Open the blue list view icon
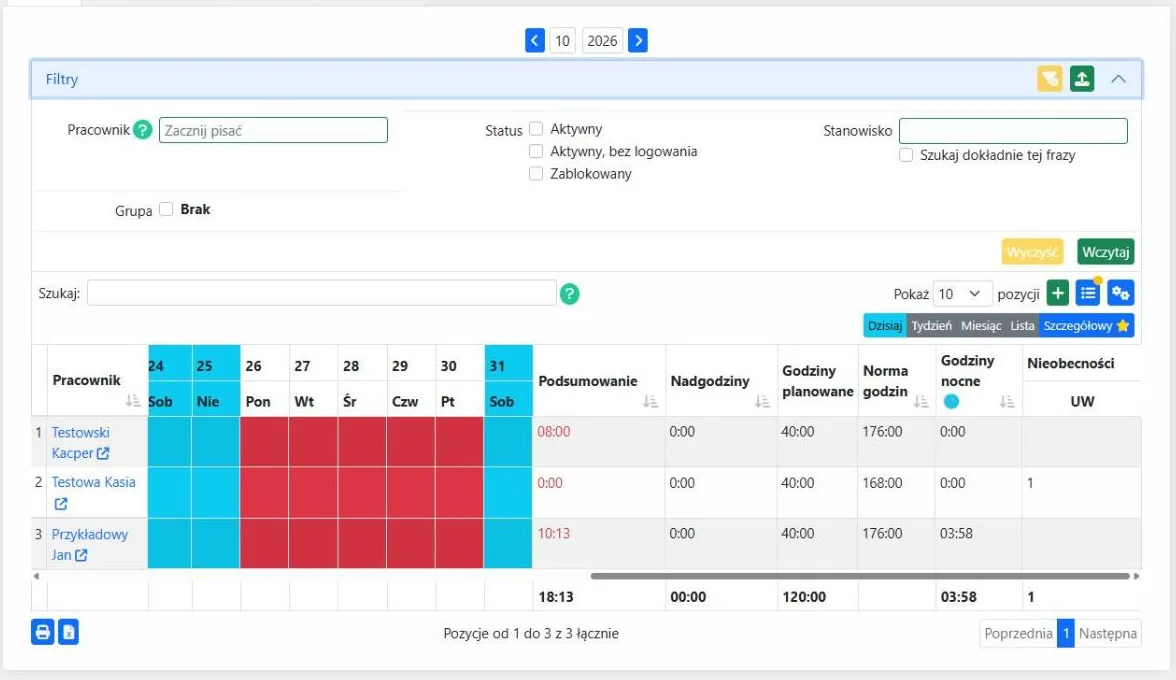1176x680 pixels. 1088,293
